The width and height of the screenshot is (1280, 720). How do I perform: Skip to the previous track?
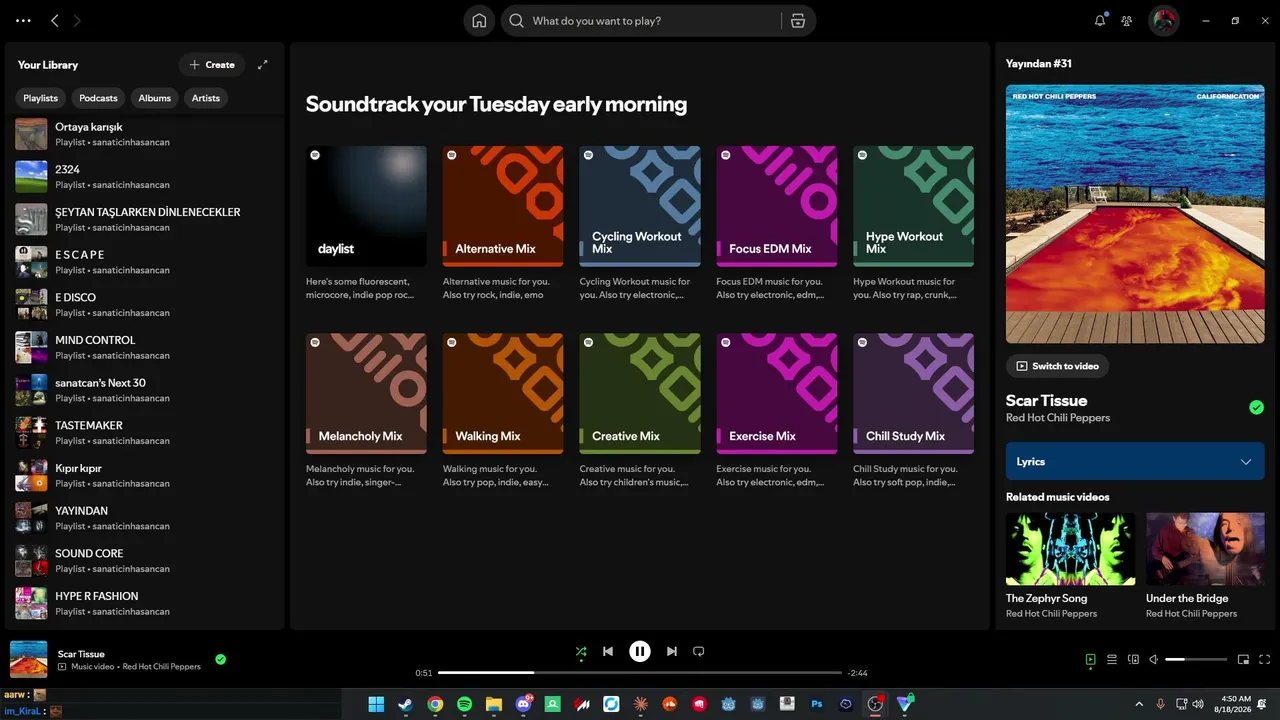608,651
